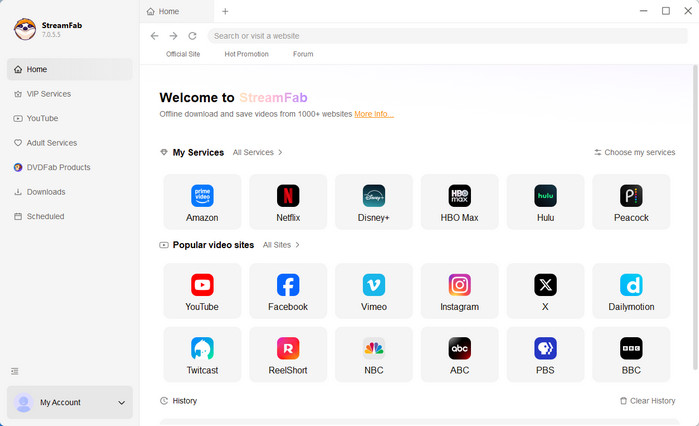Open the HBO Max service

point(460,202)
